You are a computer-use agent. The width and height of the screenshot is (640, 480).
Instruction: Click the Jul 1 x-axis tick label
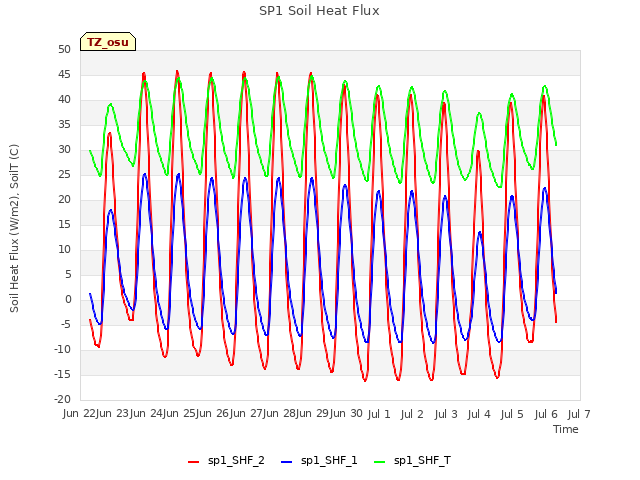(x=379, y=414)
